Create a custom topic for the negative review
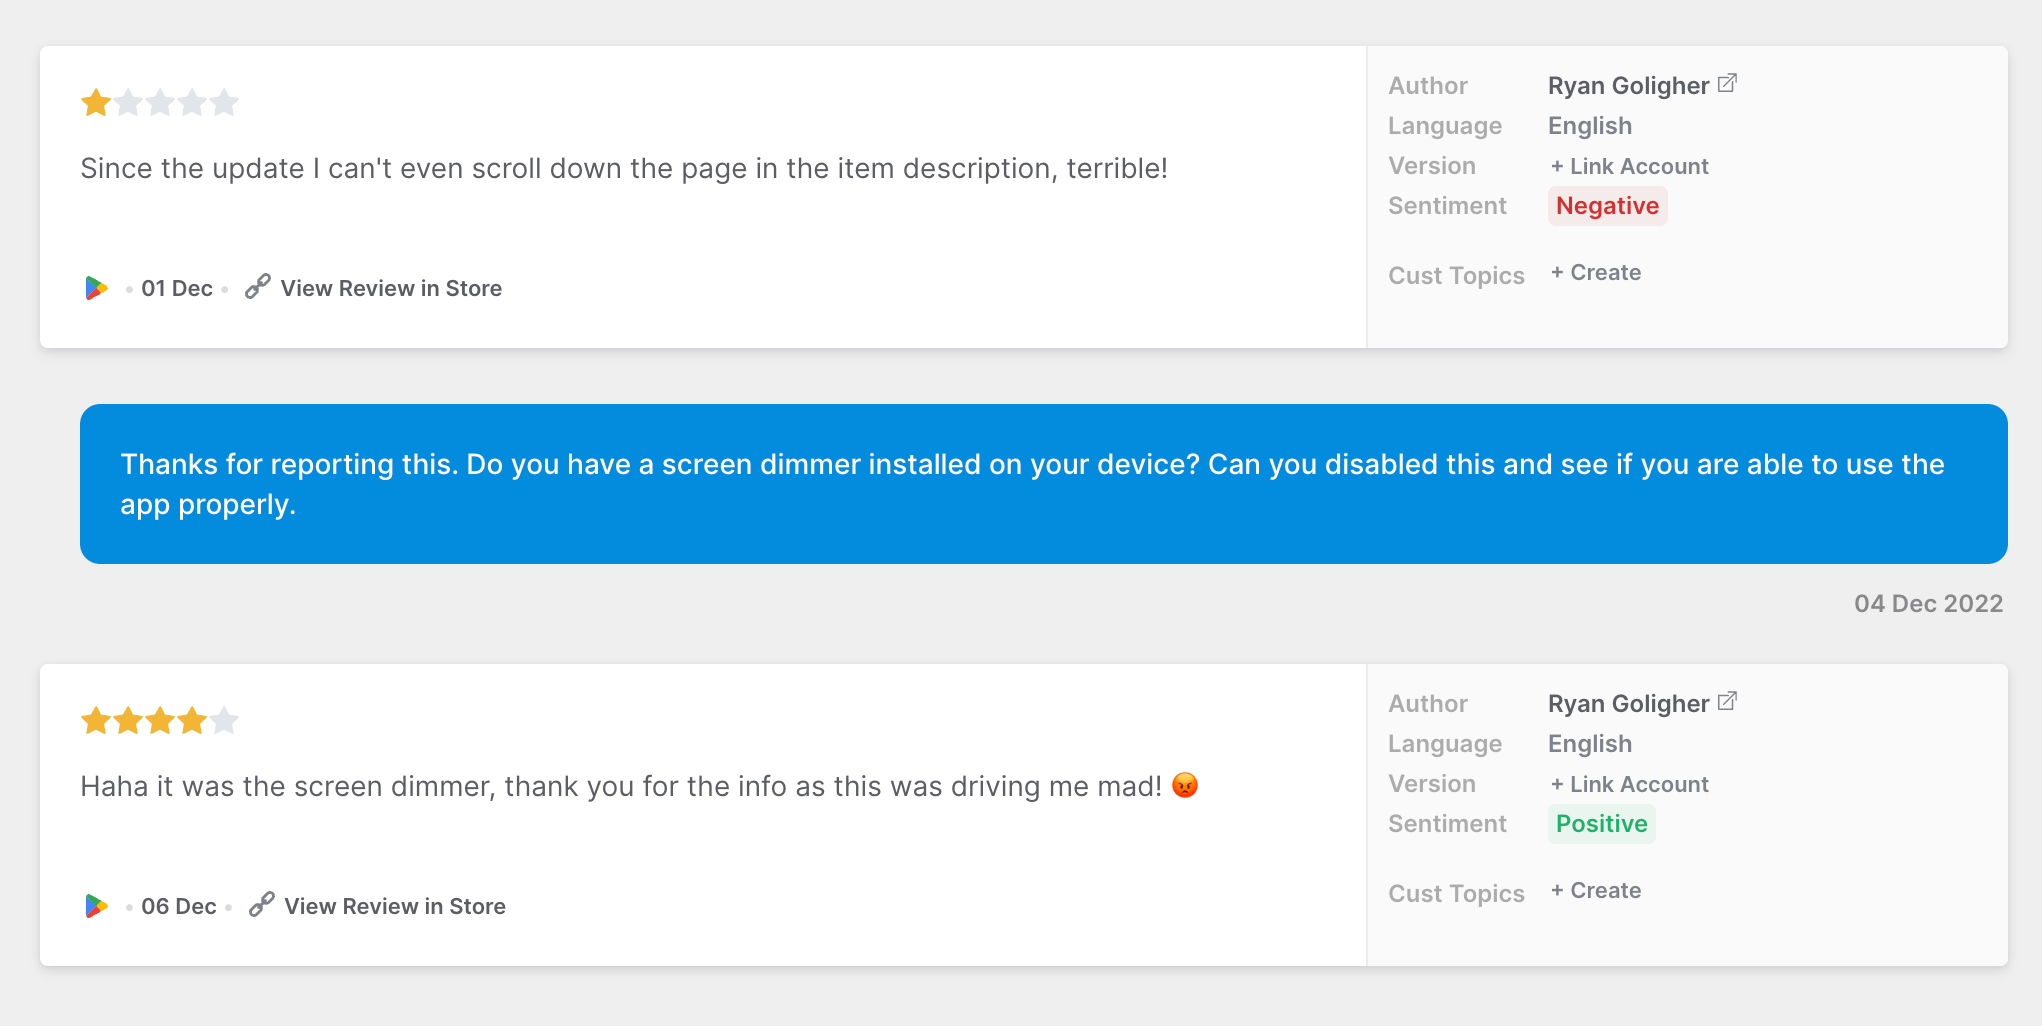 tap(1596, 272)
